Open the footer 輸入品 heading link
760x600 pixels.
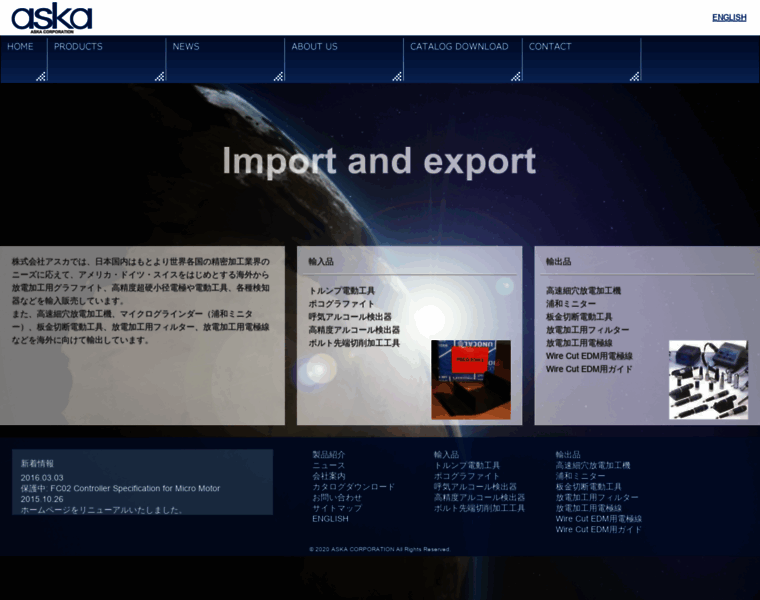point(446,455)
